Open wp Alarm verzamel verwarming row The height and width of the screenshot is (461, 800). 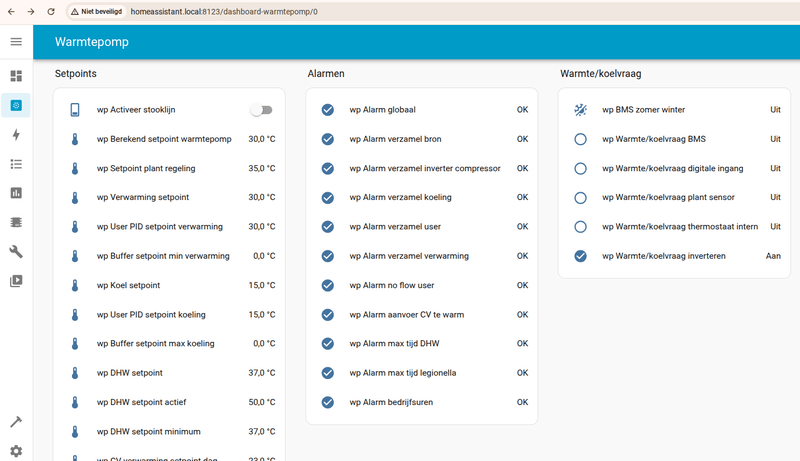pyautogui.click(x=422, y=256)
